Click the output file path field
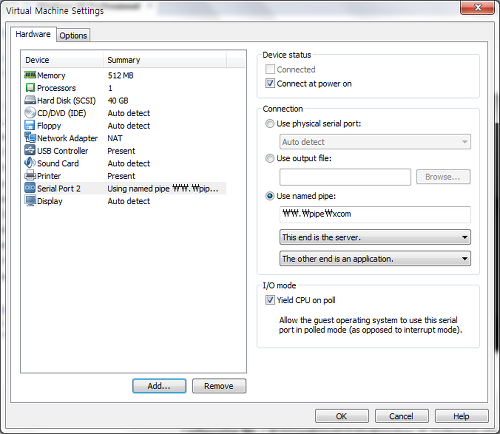The width and height of the screenshot is (500, 434). point(345,177)
